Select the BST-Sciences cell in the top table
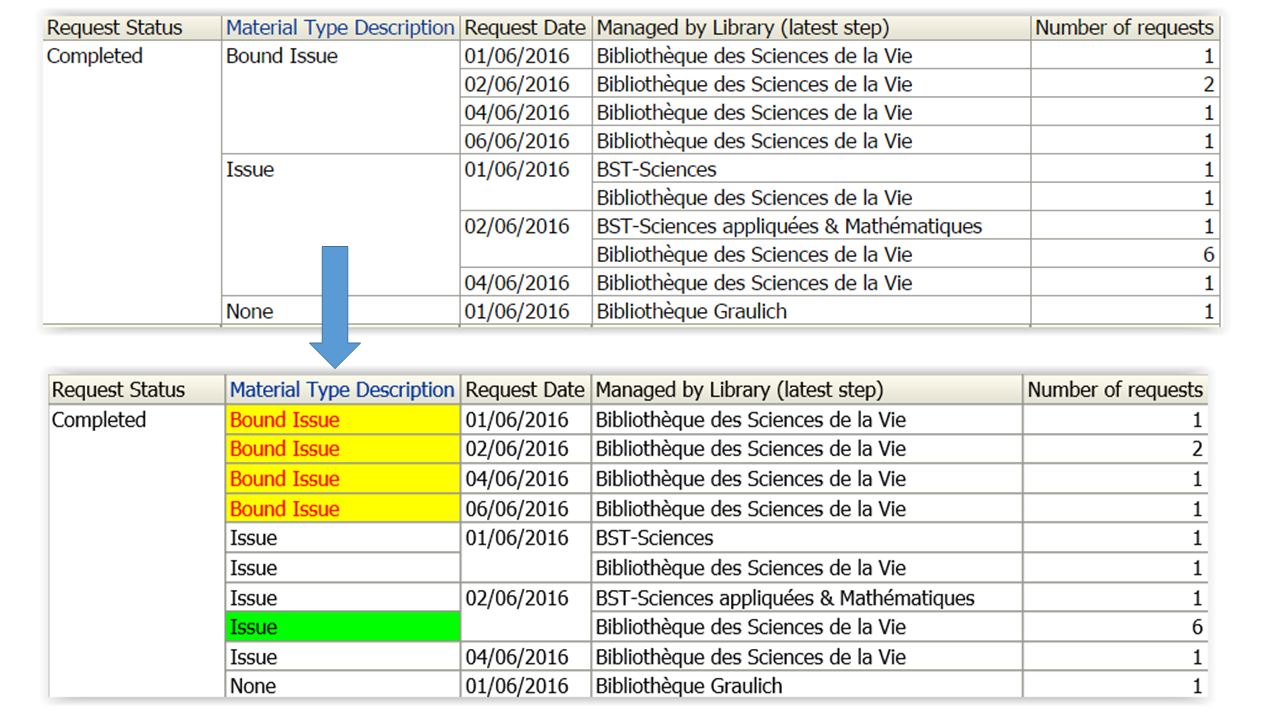 (811, 169)
